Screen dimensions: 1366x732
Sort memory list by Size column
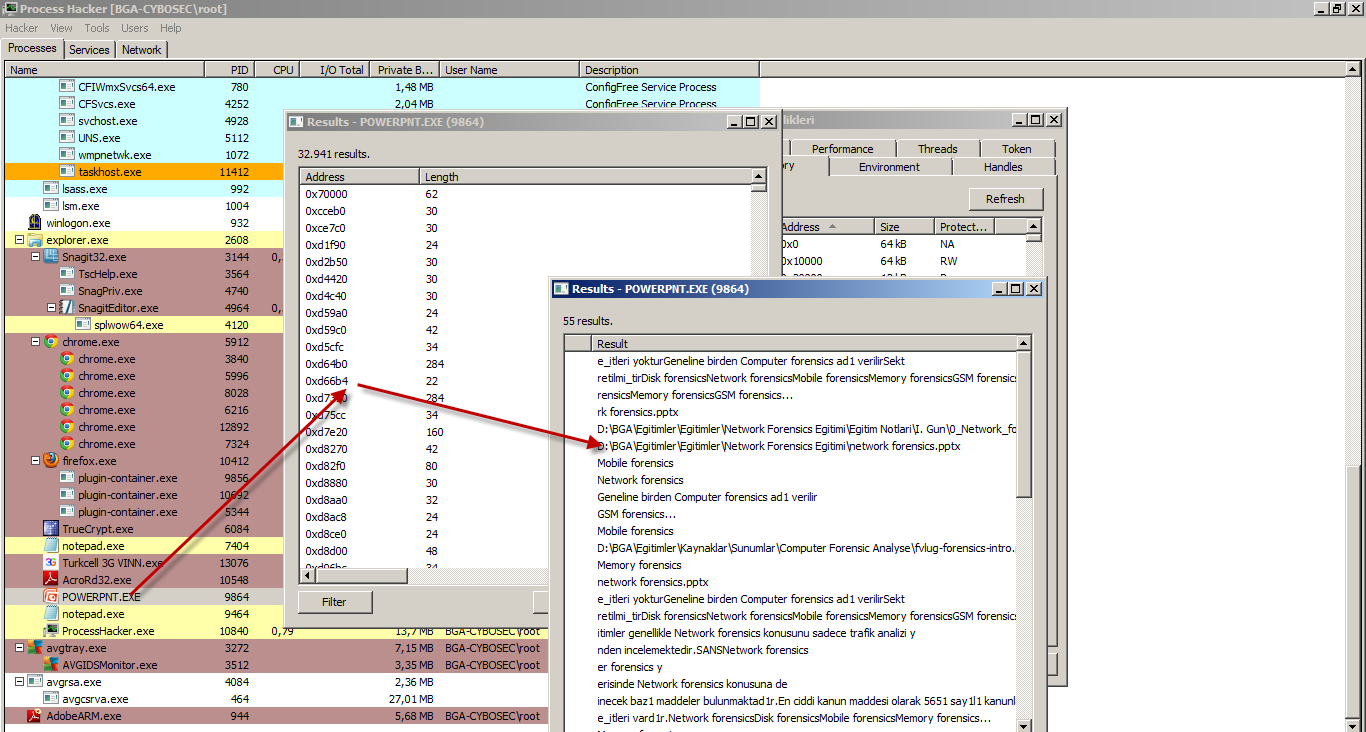pos(905,227)
